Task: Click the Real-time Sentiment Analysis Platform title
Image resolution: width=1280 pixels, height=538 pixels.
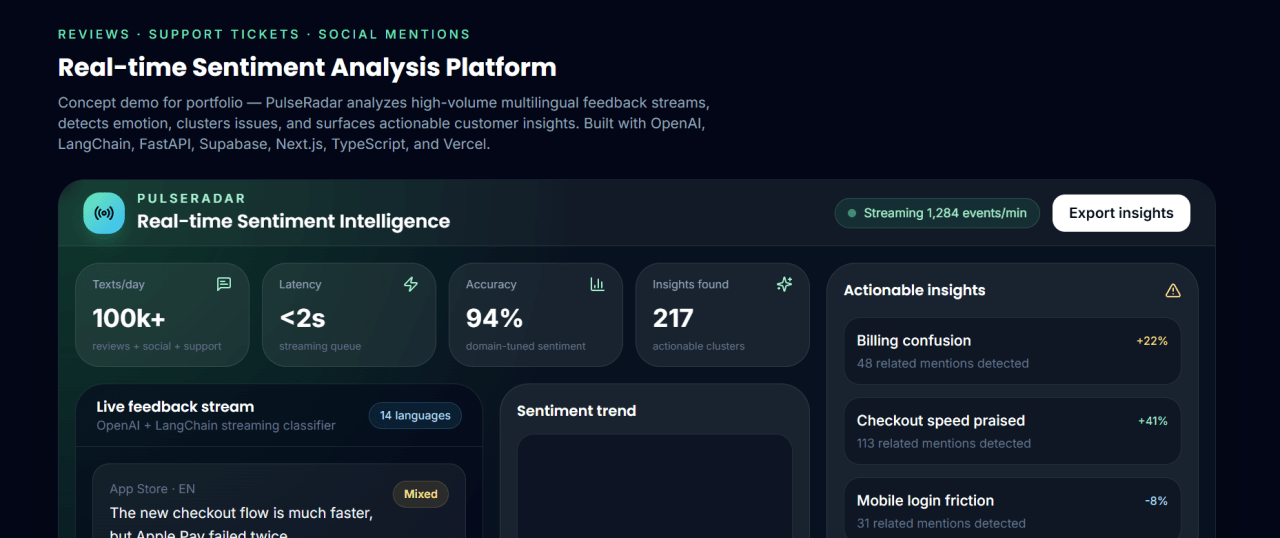Action: click(x=307, y=68)
